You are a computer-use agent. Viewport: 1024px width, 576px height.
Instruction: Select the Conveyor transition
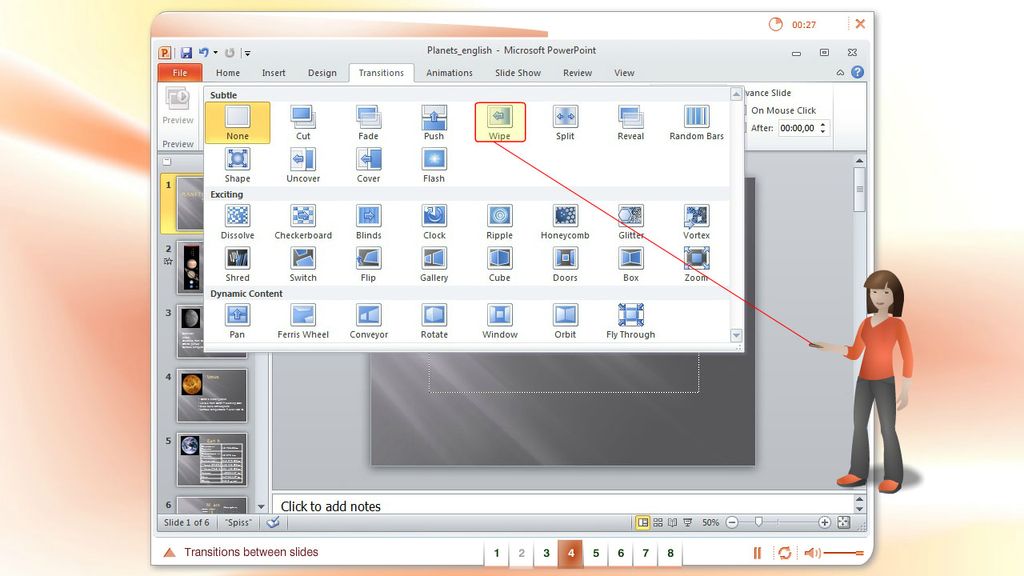(x=368, y=321)
